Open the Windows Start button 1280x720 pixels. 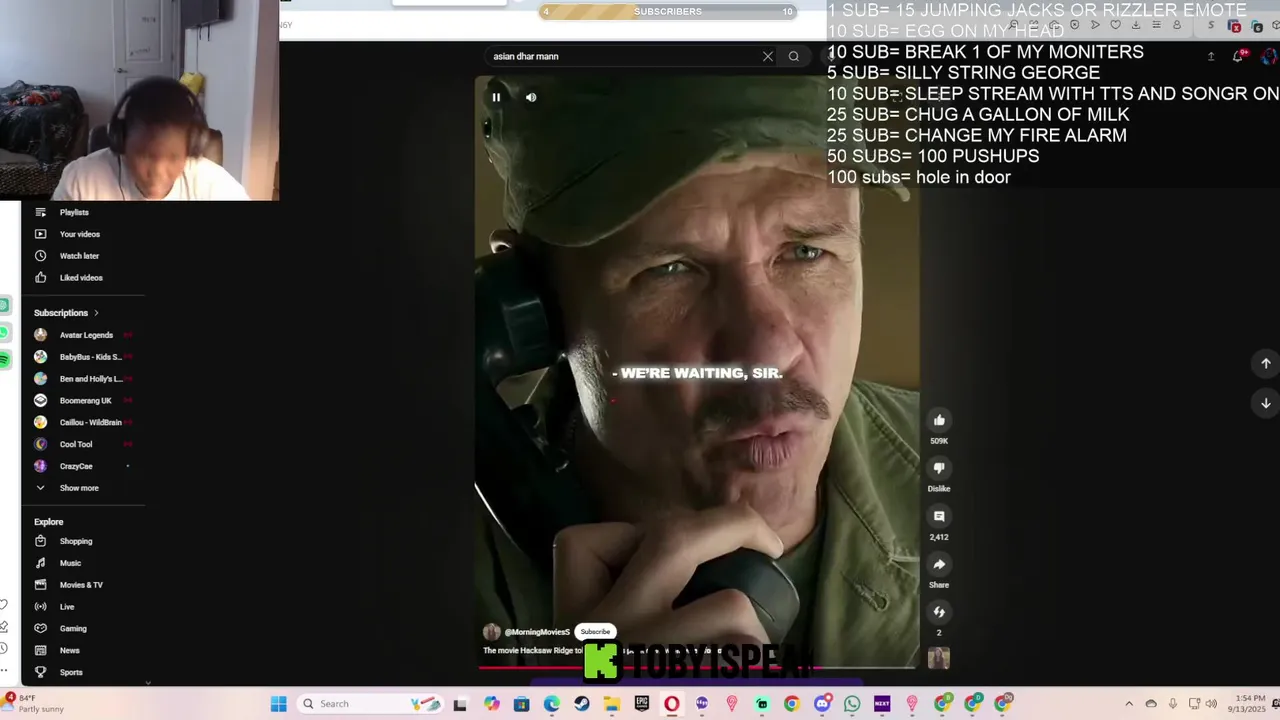click(x=279, y=704)
